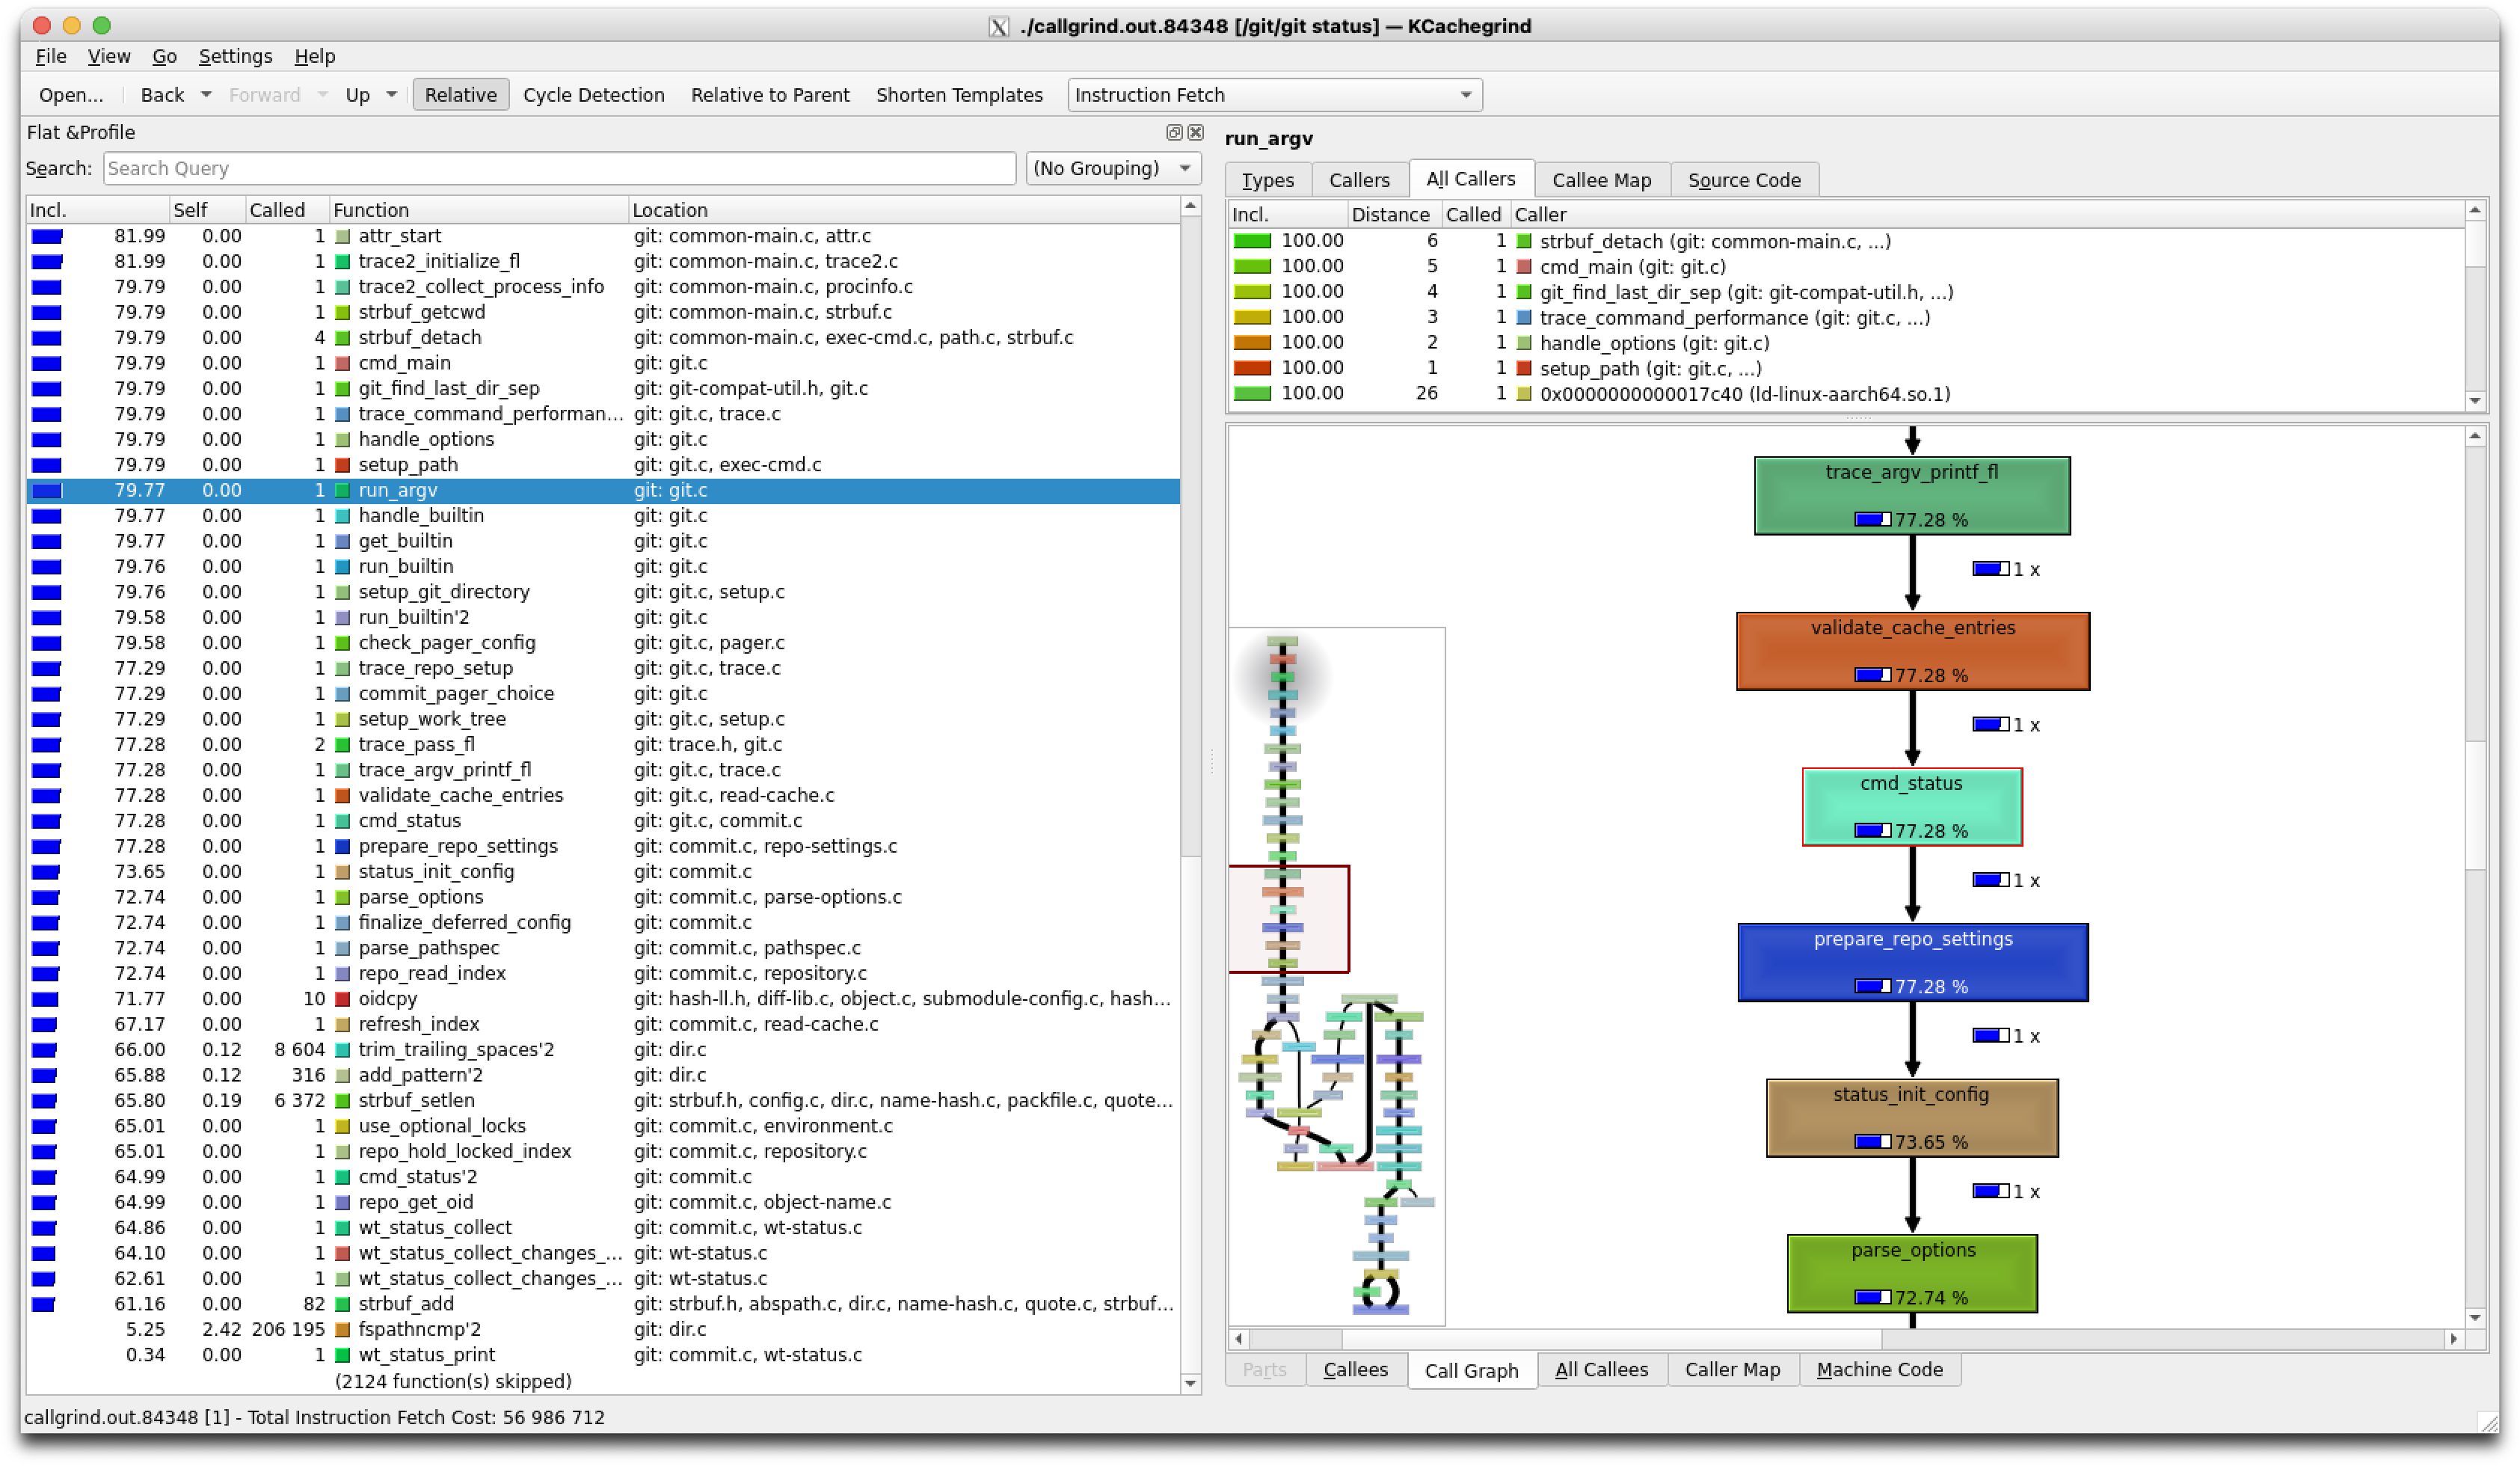
Task: Open the Instruction Fetch event type dropdown
Action: 1274,95
